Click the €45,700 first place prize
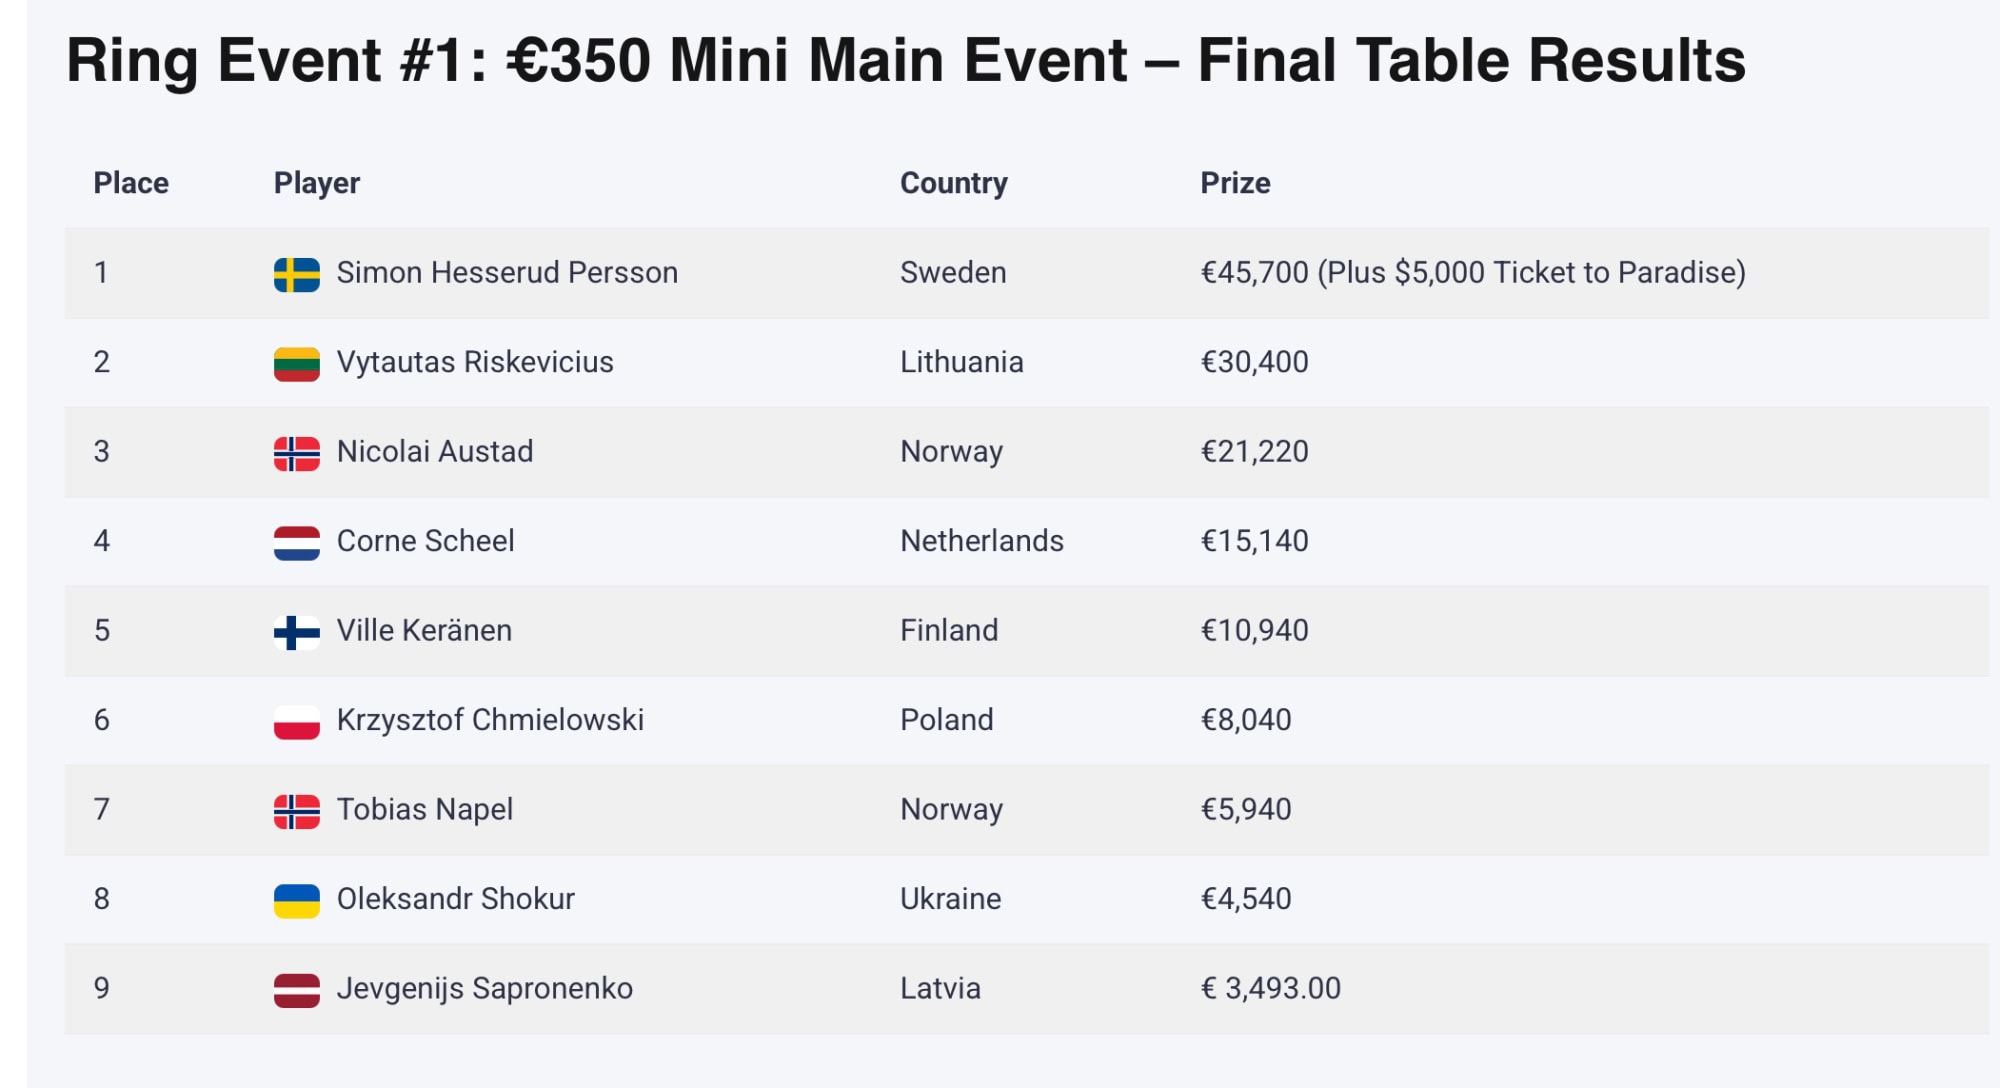 pos(1254,272)
